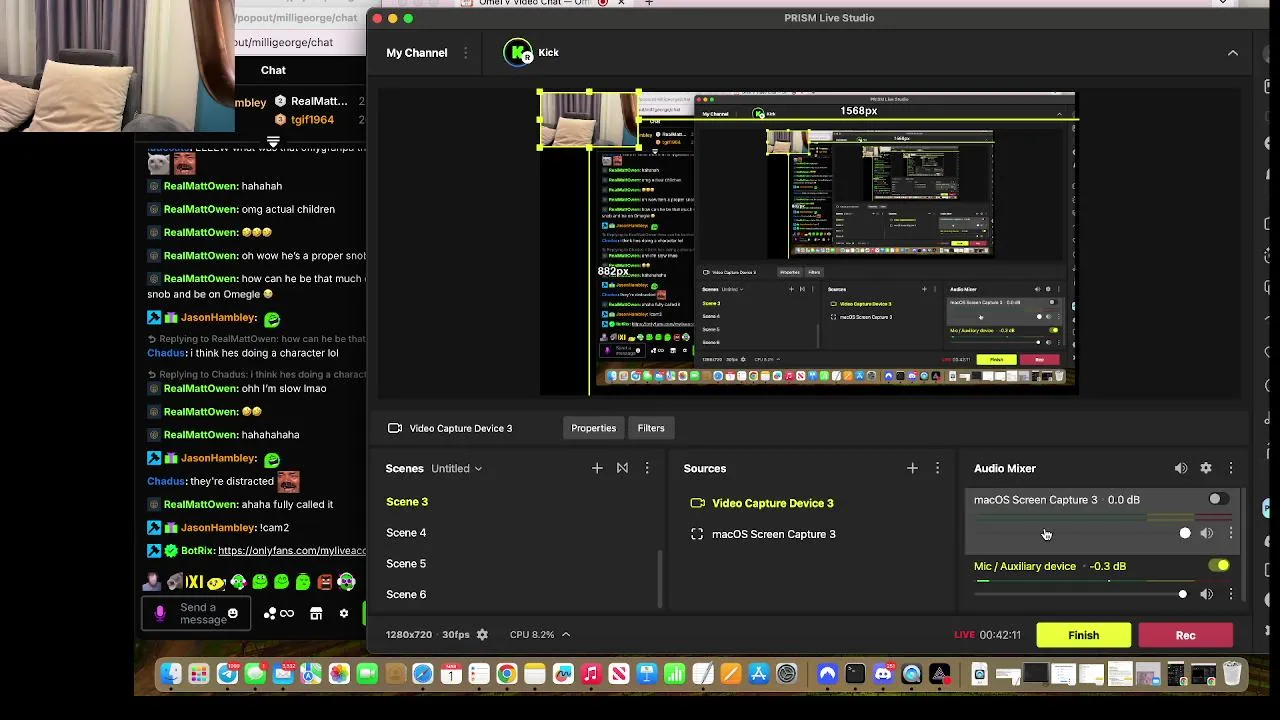The image size is (1280, 720).
Task: Open Sources panel three-dot menu
Action: [937, 468]
